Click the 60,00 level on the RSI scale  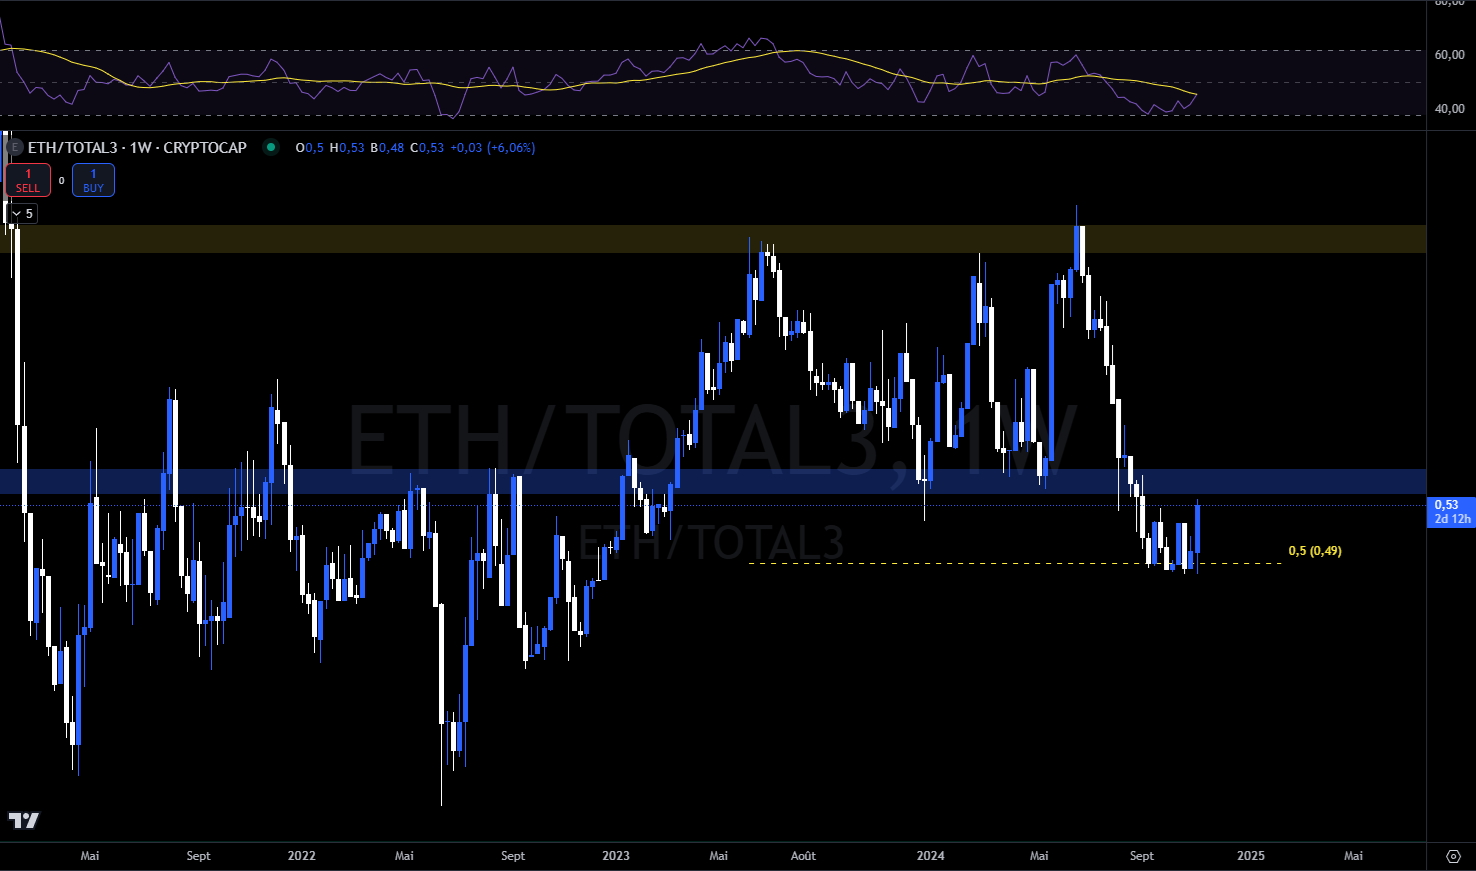pos(1449,55)
